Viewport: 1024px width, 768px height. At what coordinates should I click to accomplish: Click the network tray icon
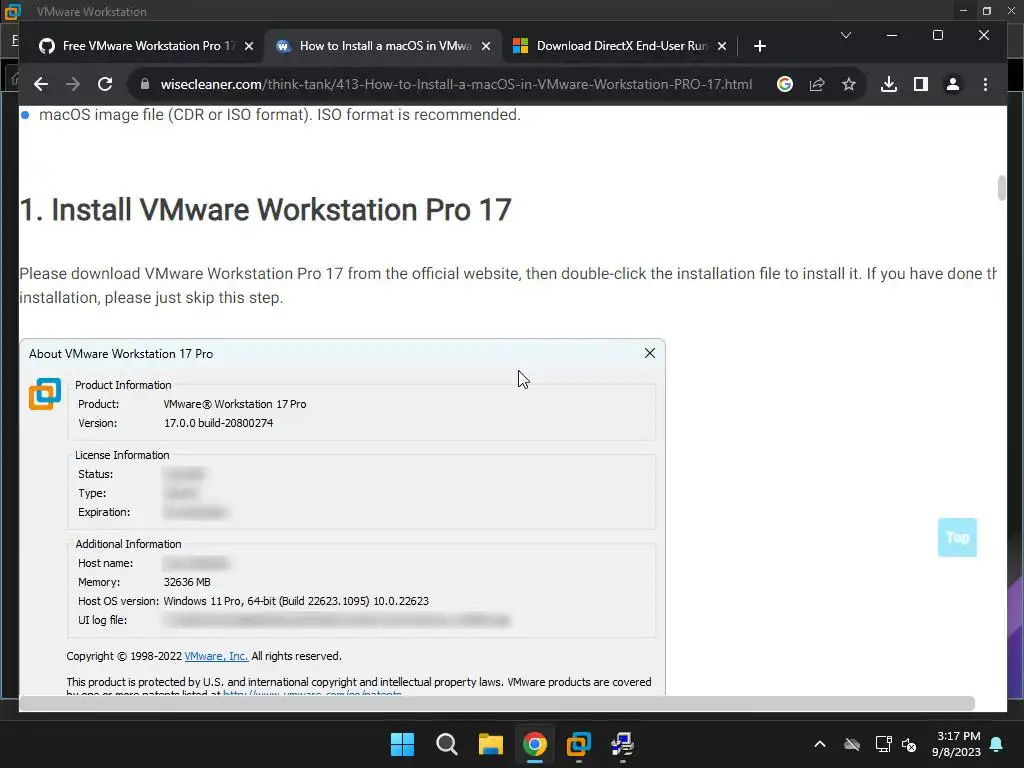point(883,744)
